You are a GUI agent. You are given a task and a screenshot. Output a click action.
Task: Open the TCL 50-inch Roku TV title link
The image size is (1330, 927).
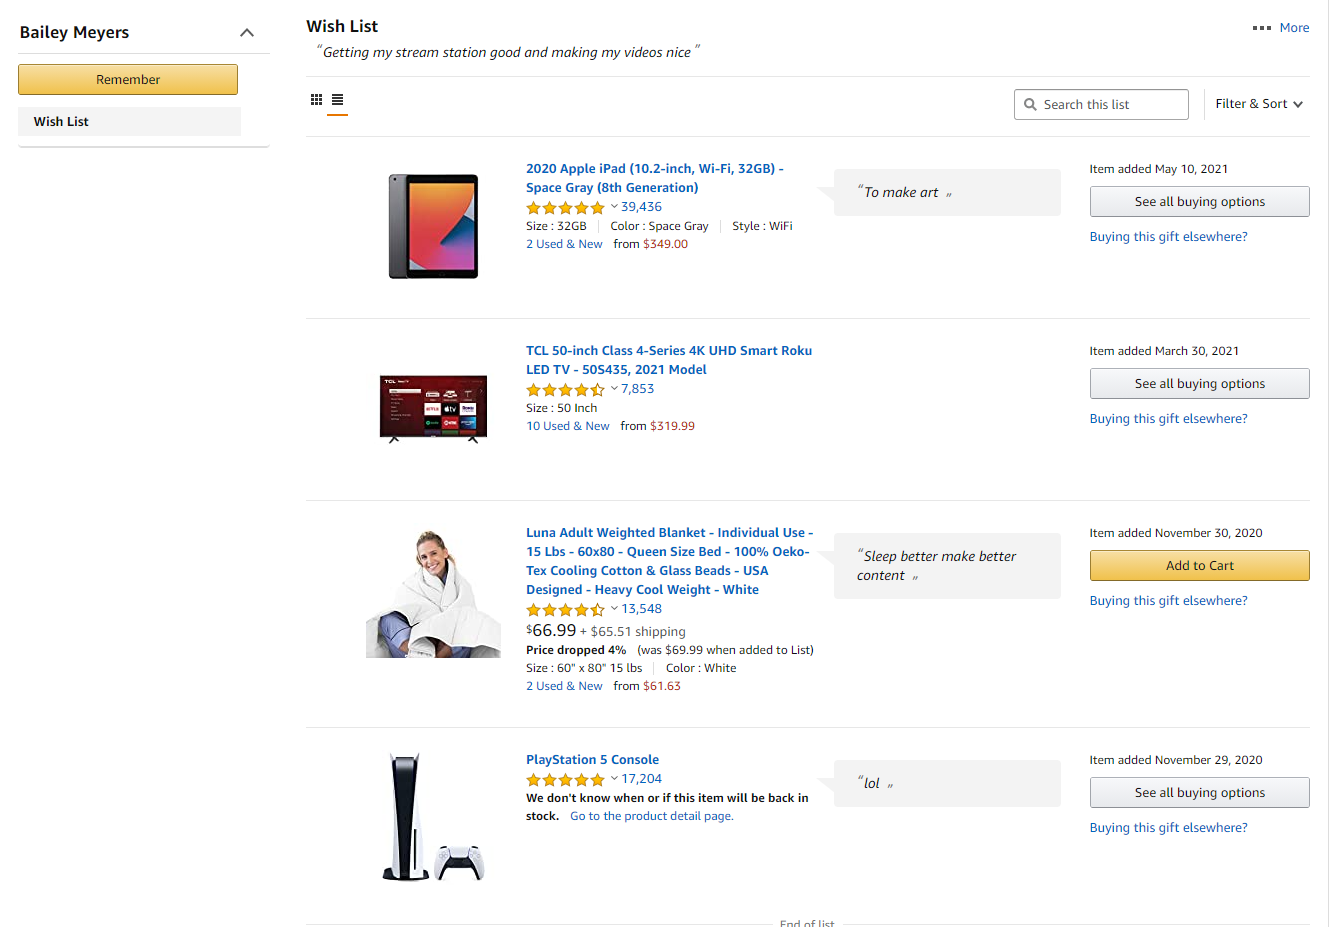(669, 360)
